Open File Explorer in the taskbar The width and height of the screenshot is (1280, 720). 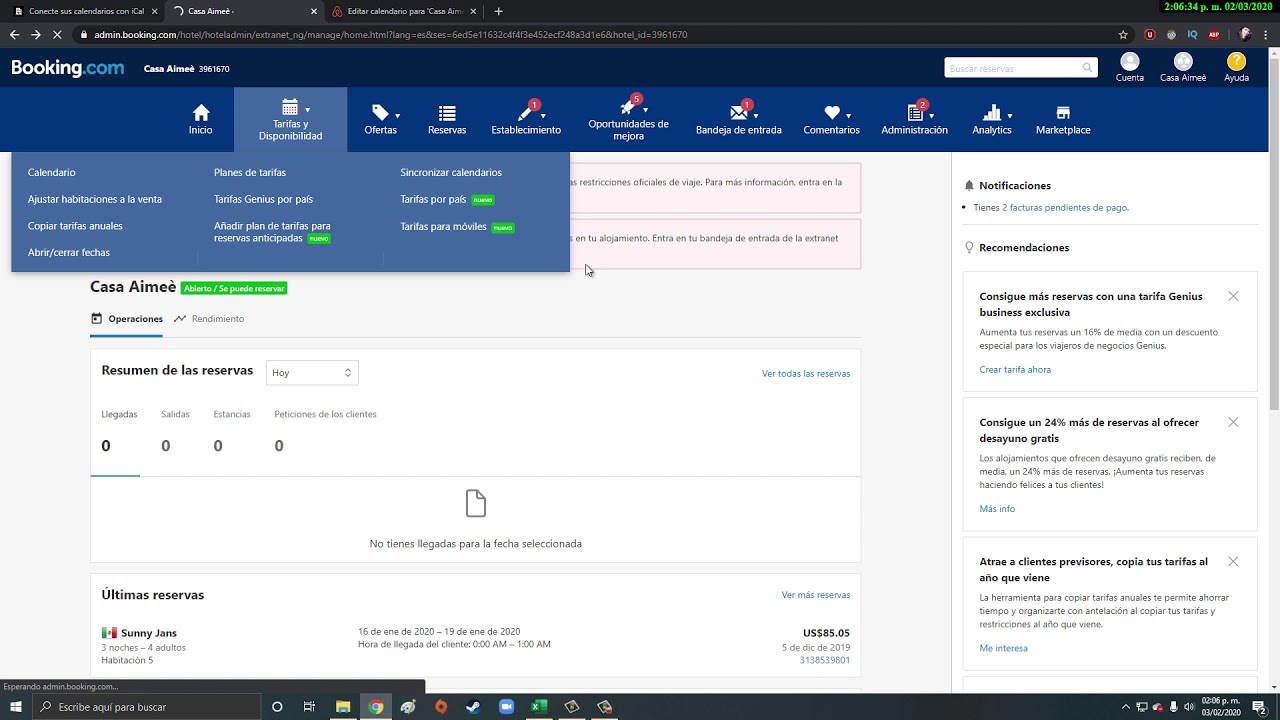[342, 707]
